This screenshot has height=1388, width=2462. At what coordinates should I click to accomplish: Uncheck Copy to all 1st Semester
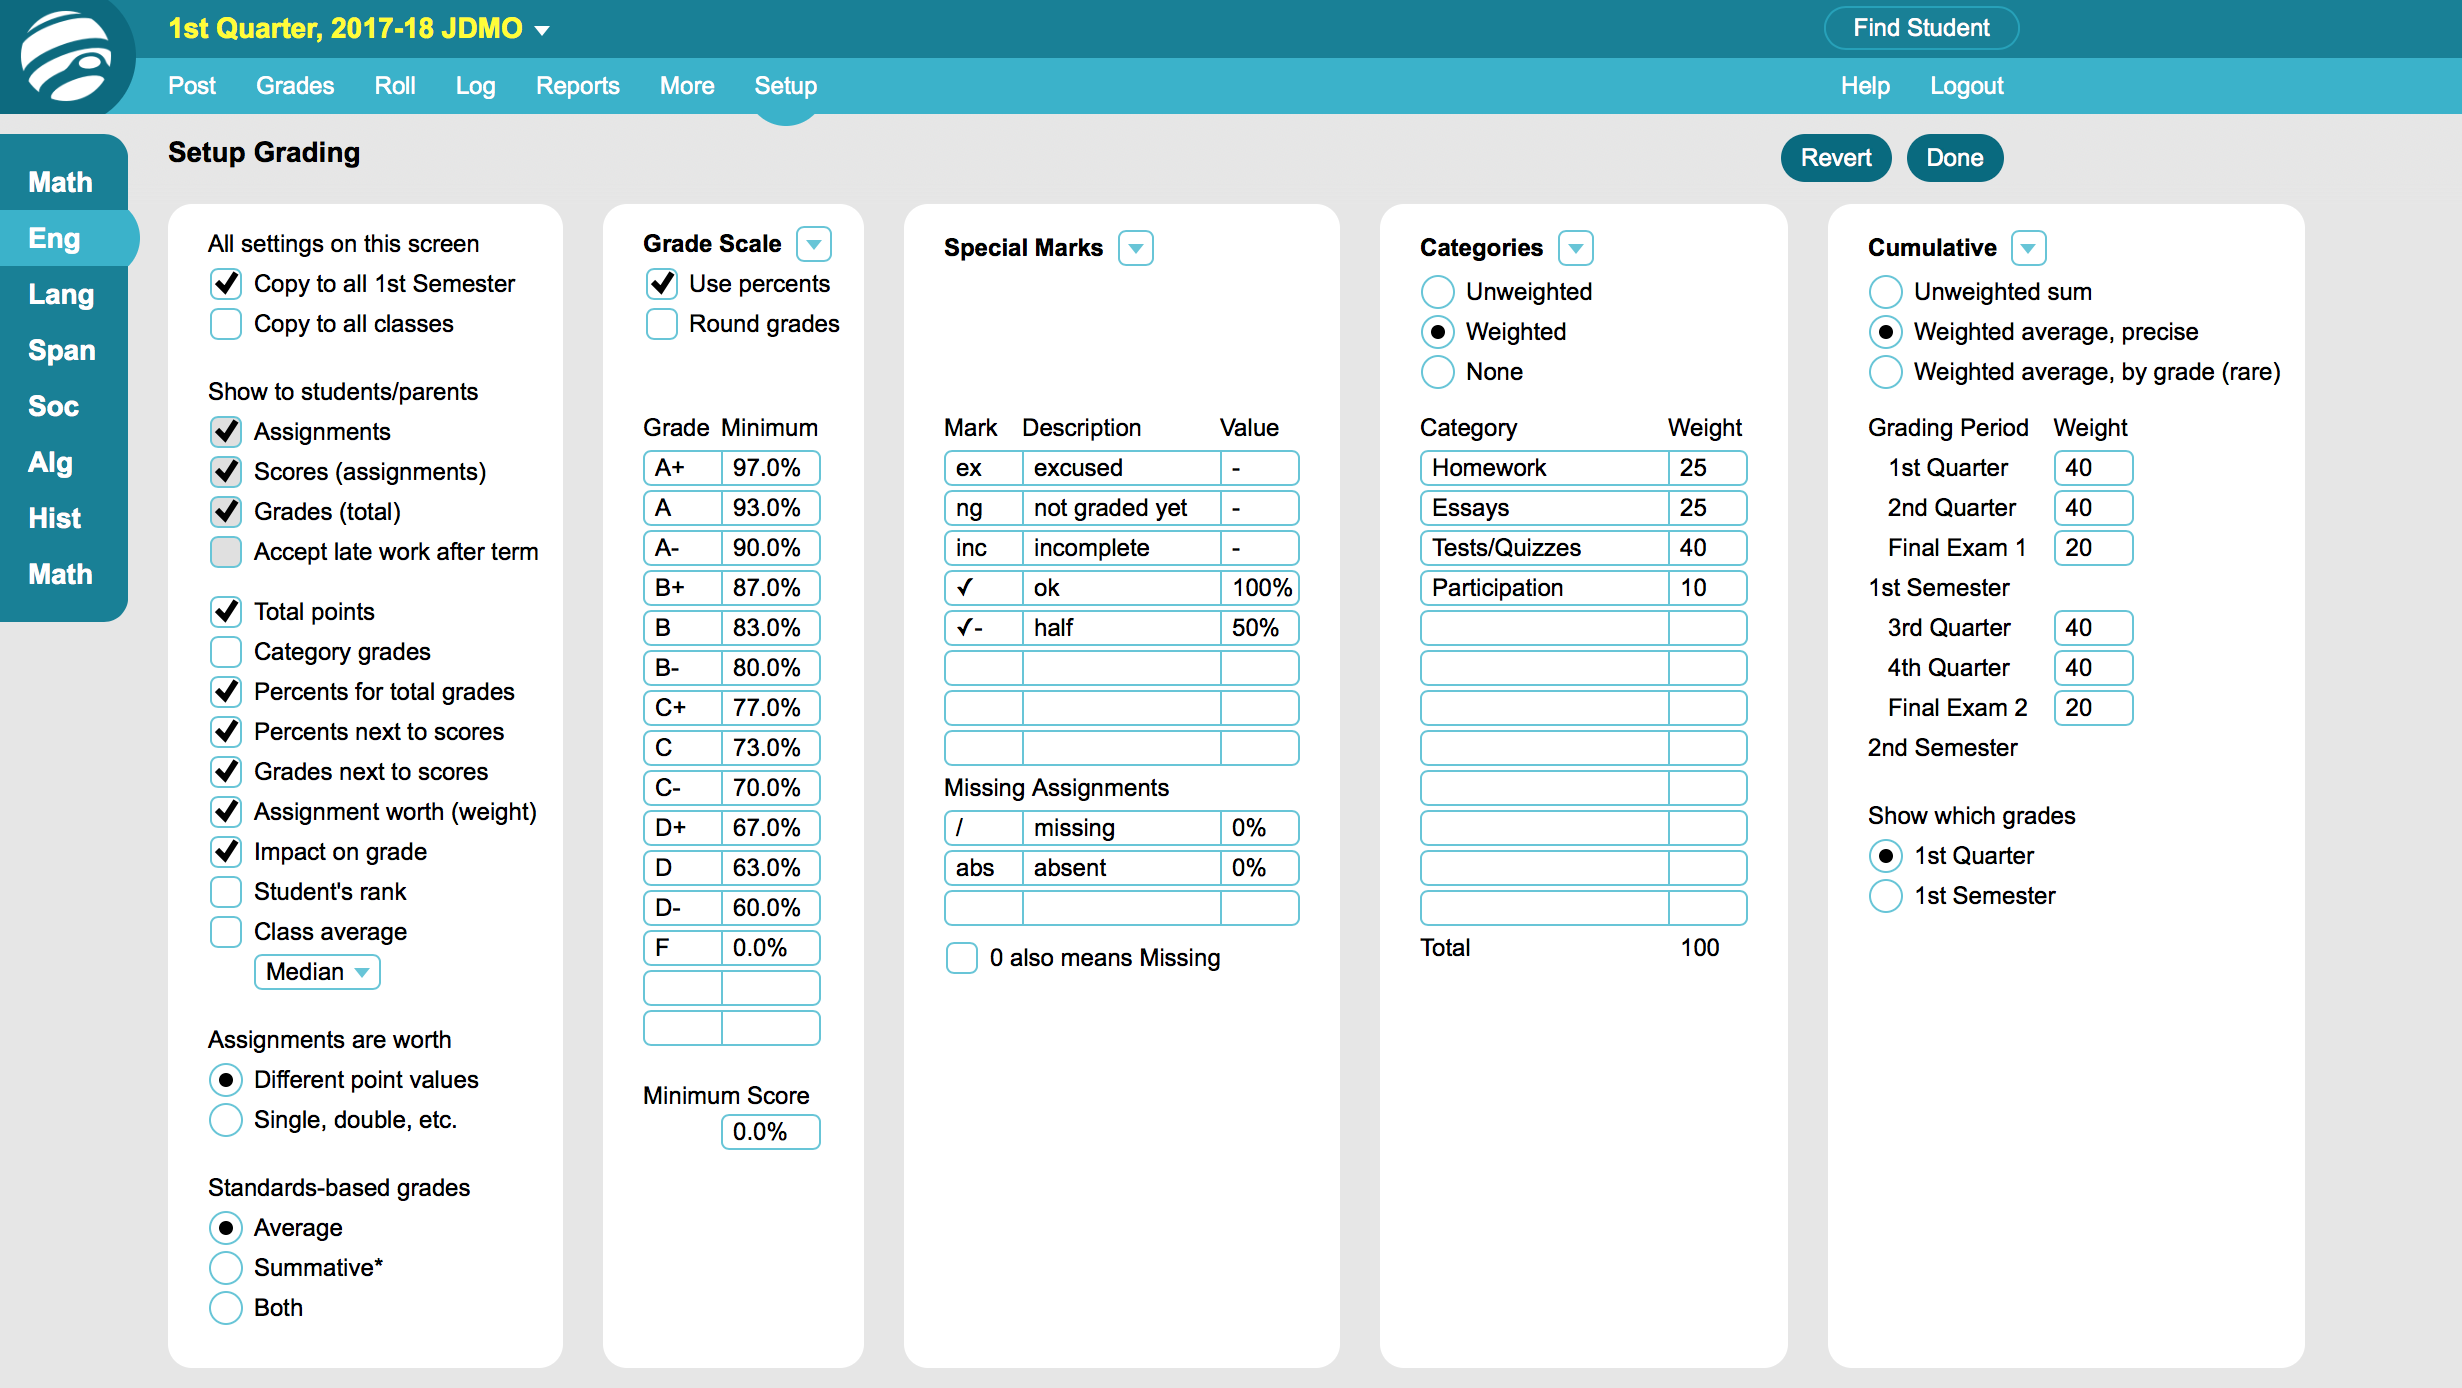point(225,283)
